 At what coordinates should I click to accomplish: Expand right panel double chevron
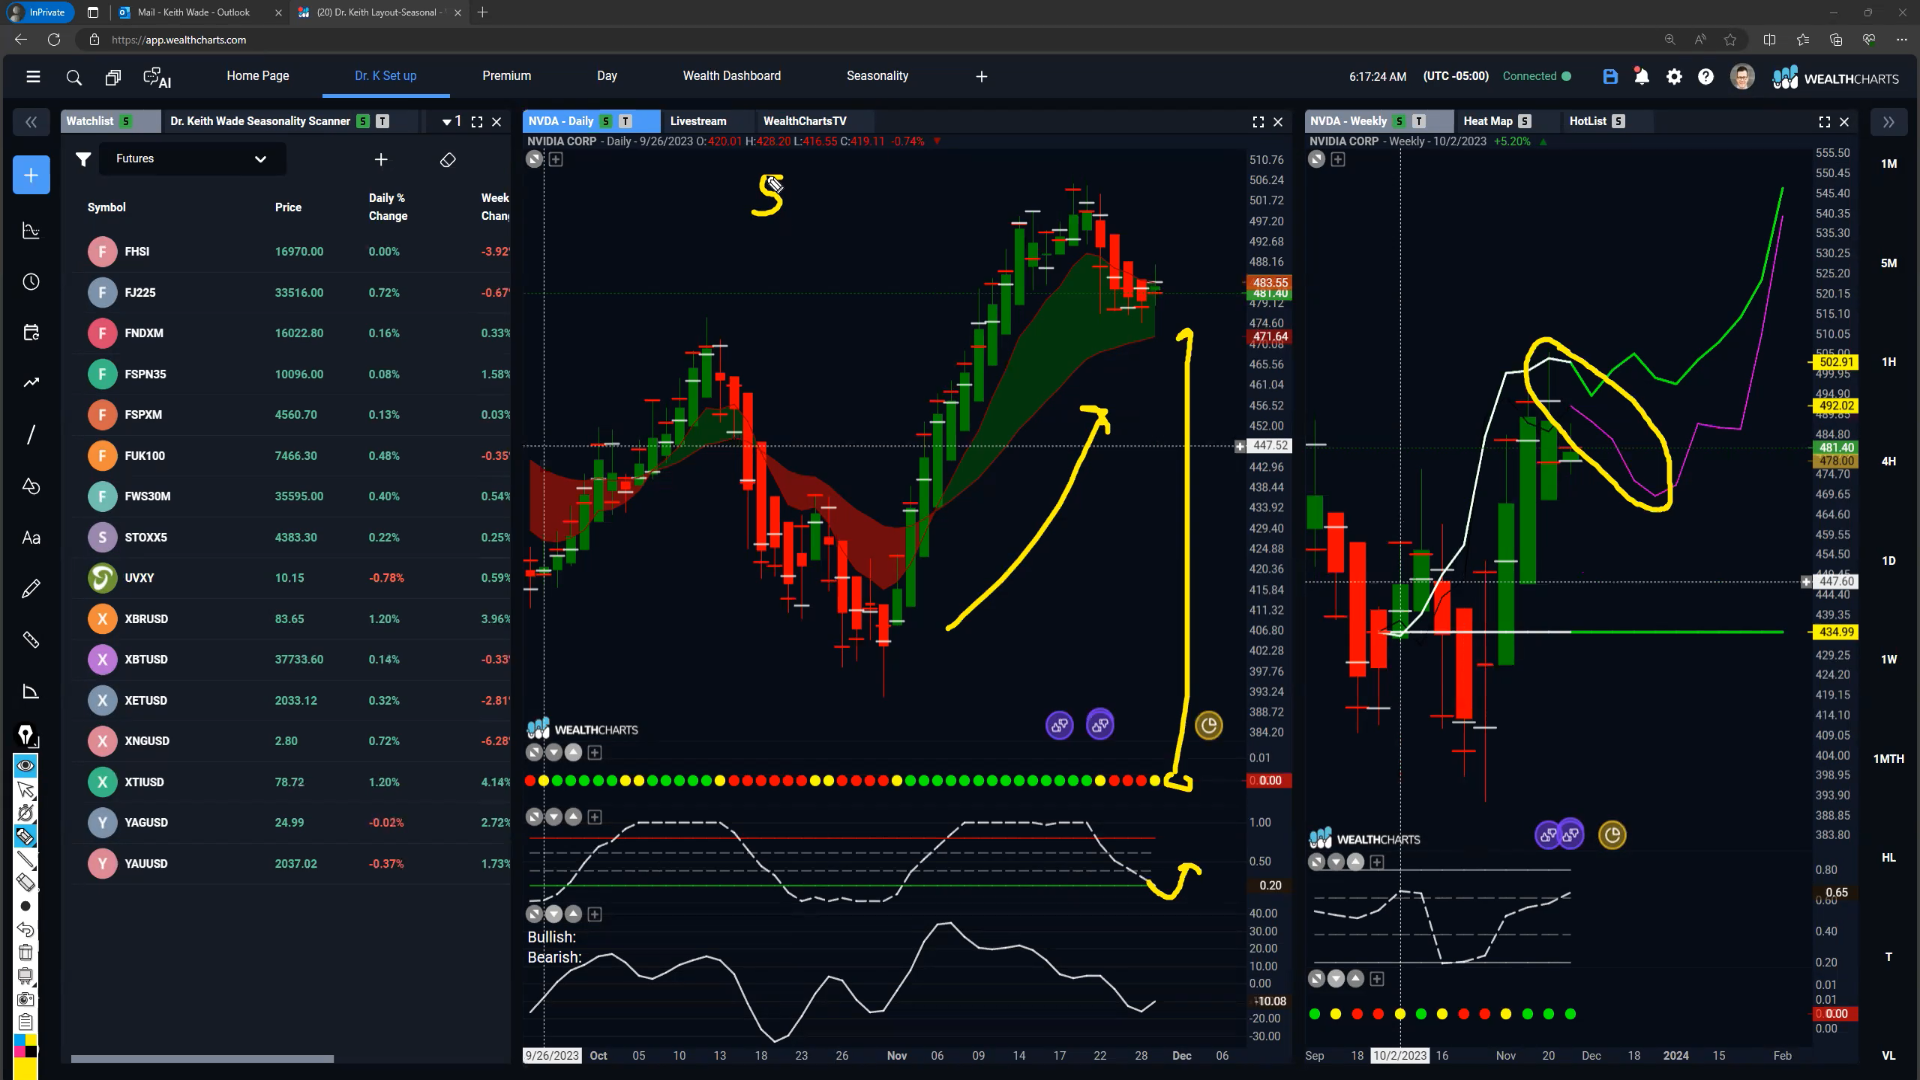(x=1888, y=122)
